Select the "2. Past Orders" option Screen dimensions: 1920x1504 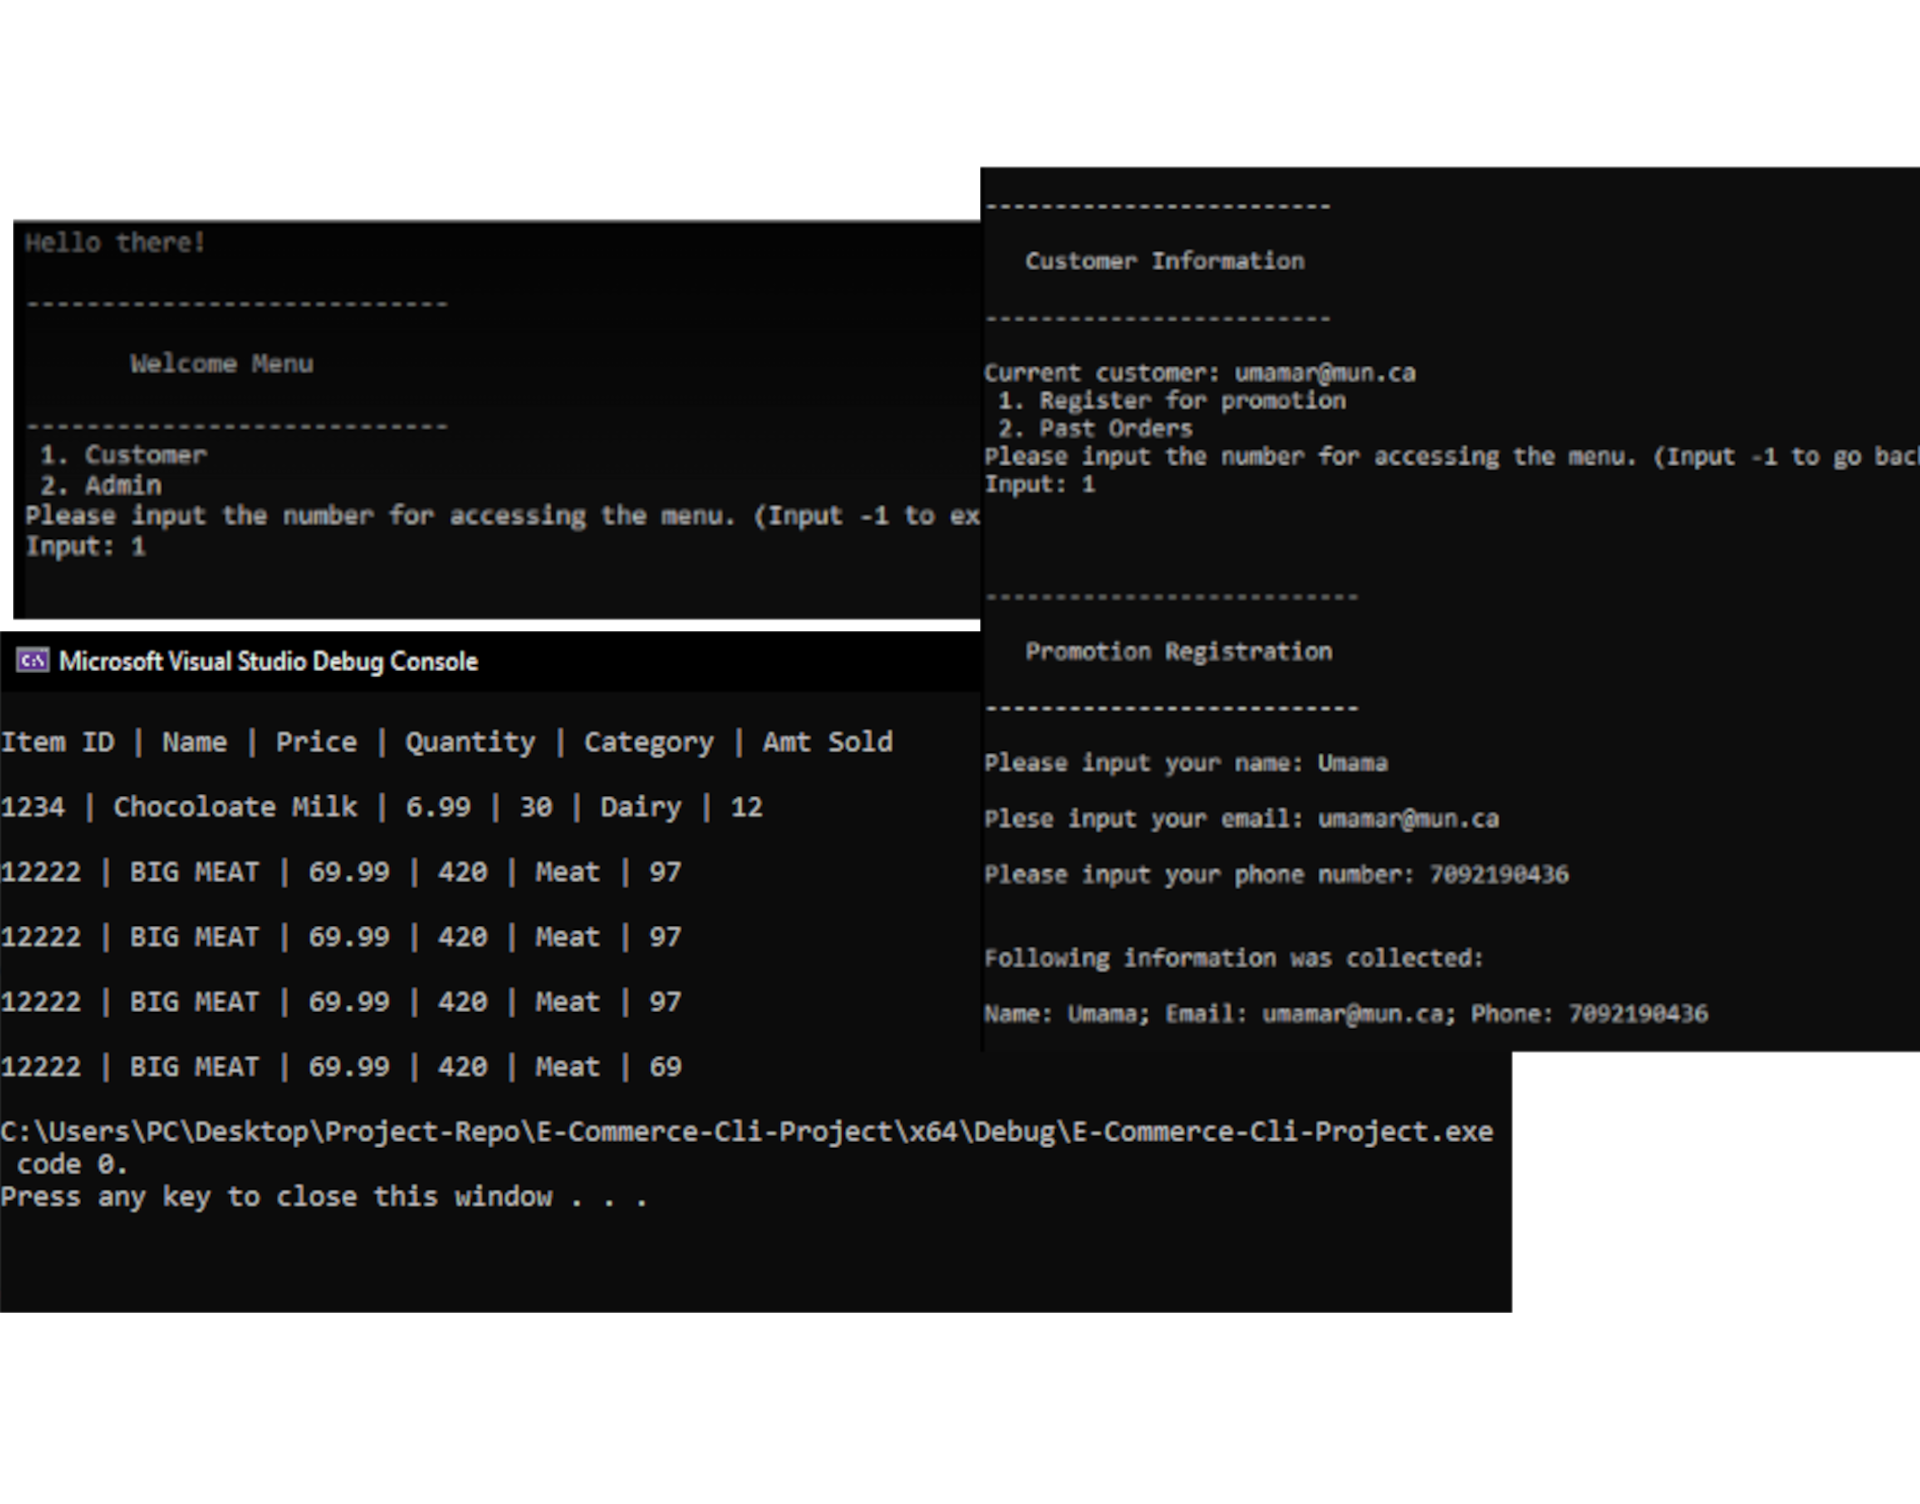click(1095, 429)
